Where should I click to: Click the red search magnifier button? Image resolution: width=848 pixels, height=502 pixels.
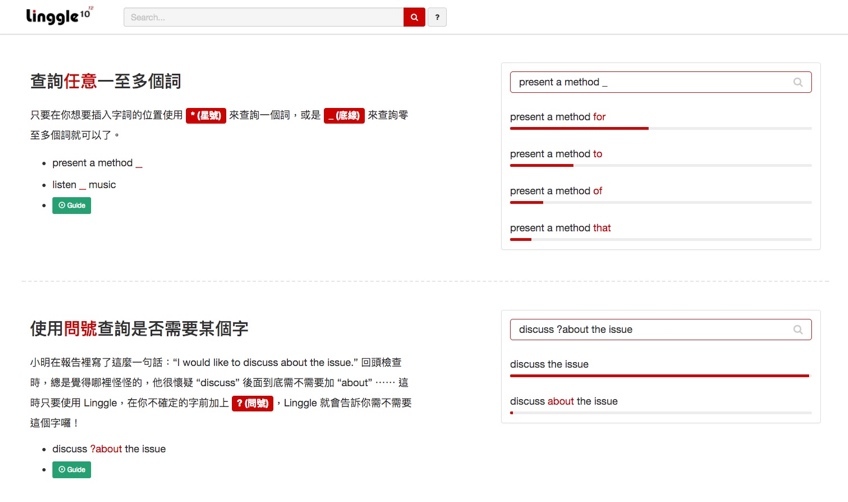[414, 17]
